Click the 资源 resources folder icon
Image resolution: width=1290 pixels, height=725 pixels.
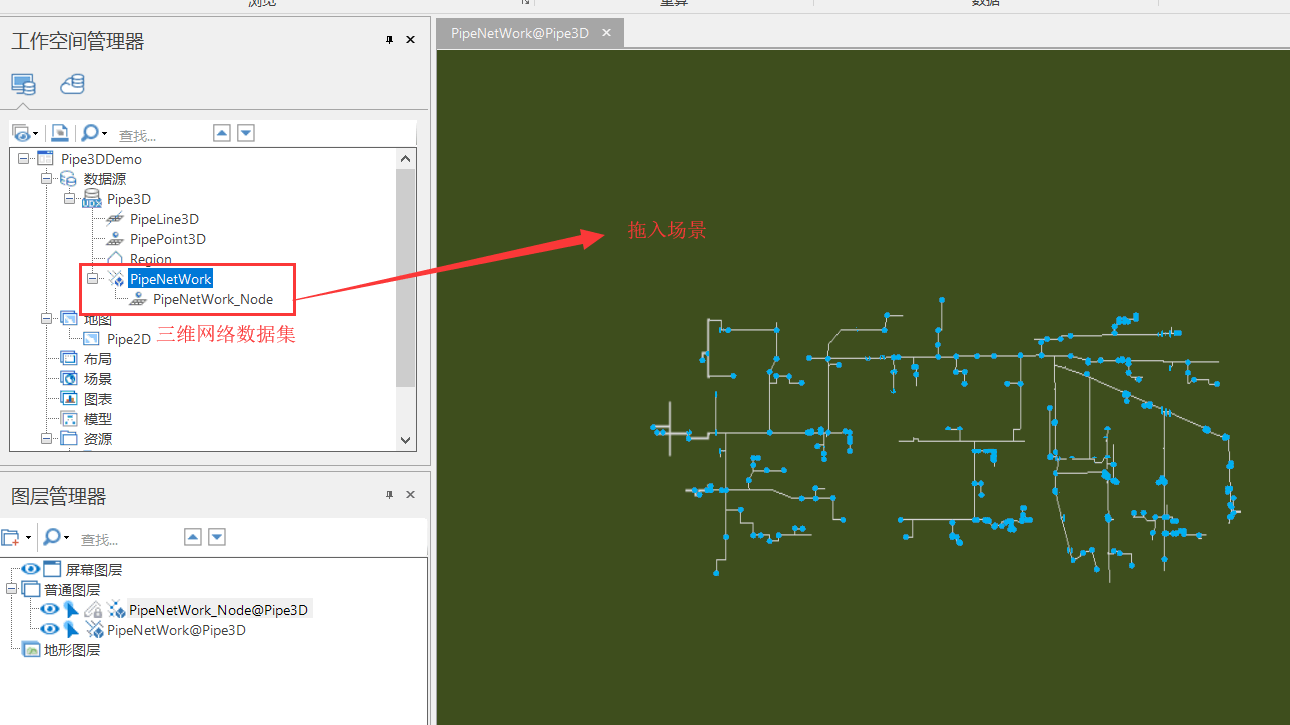(68, 439)
